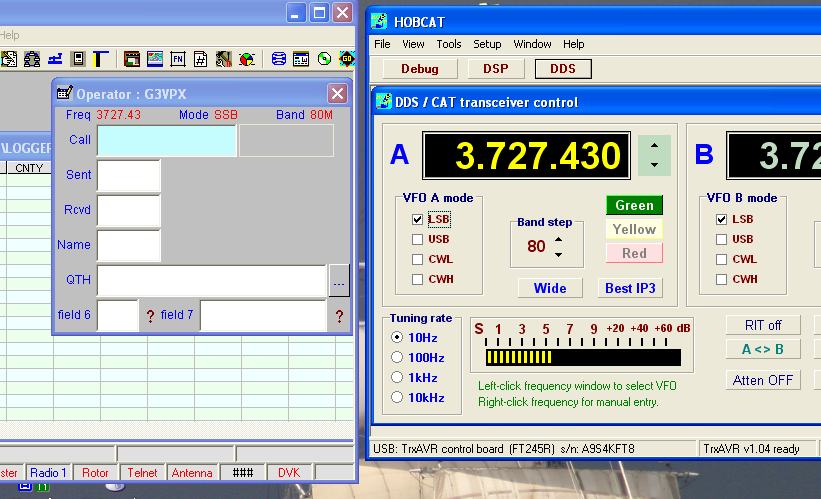Click the GO toolbar icon

click(346, 59)
